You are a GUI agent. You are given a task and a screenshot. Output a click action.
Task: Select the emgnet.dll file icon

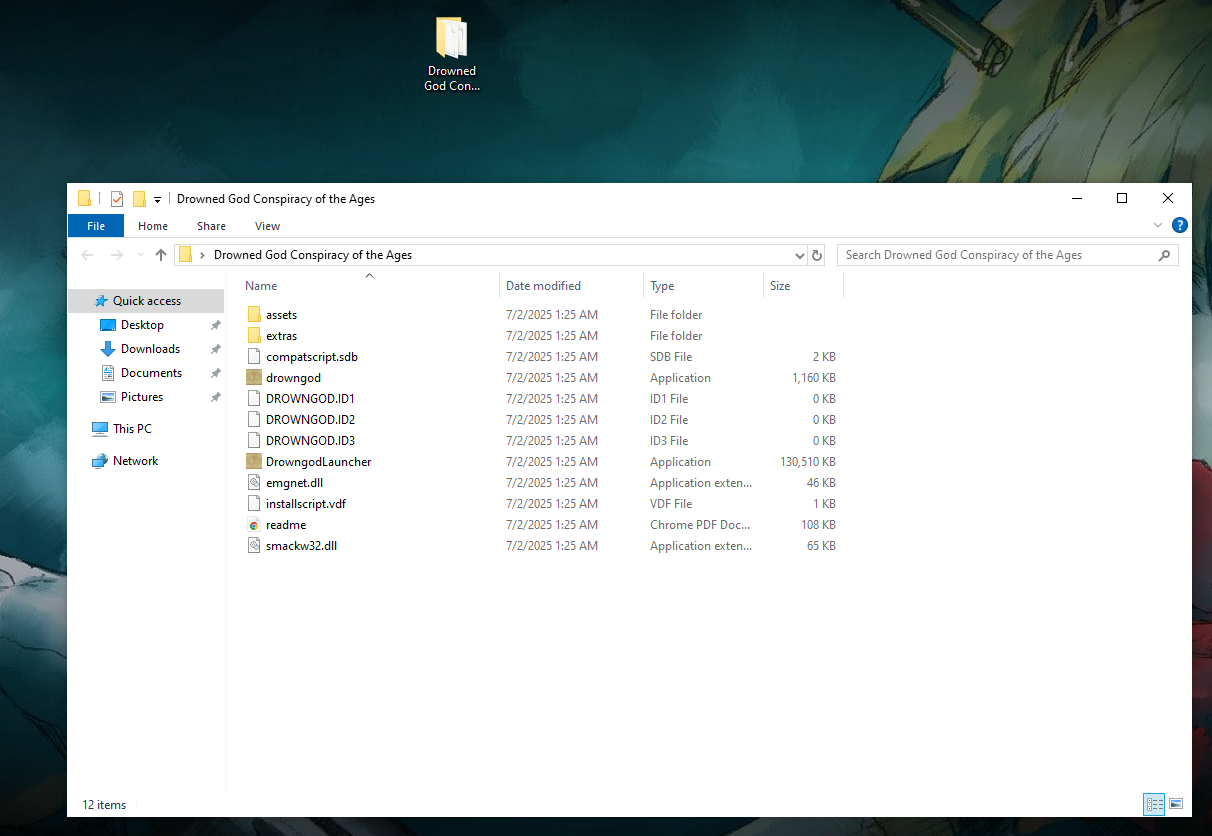point(254,483)
